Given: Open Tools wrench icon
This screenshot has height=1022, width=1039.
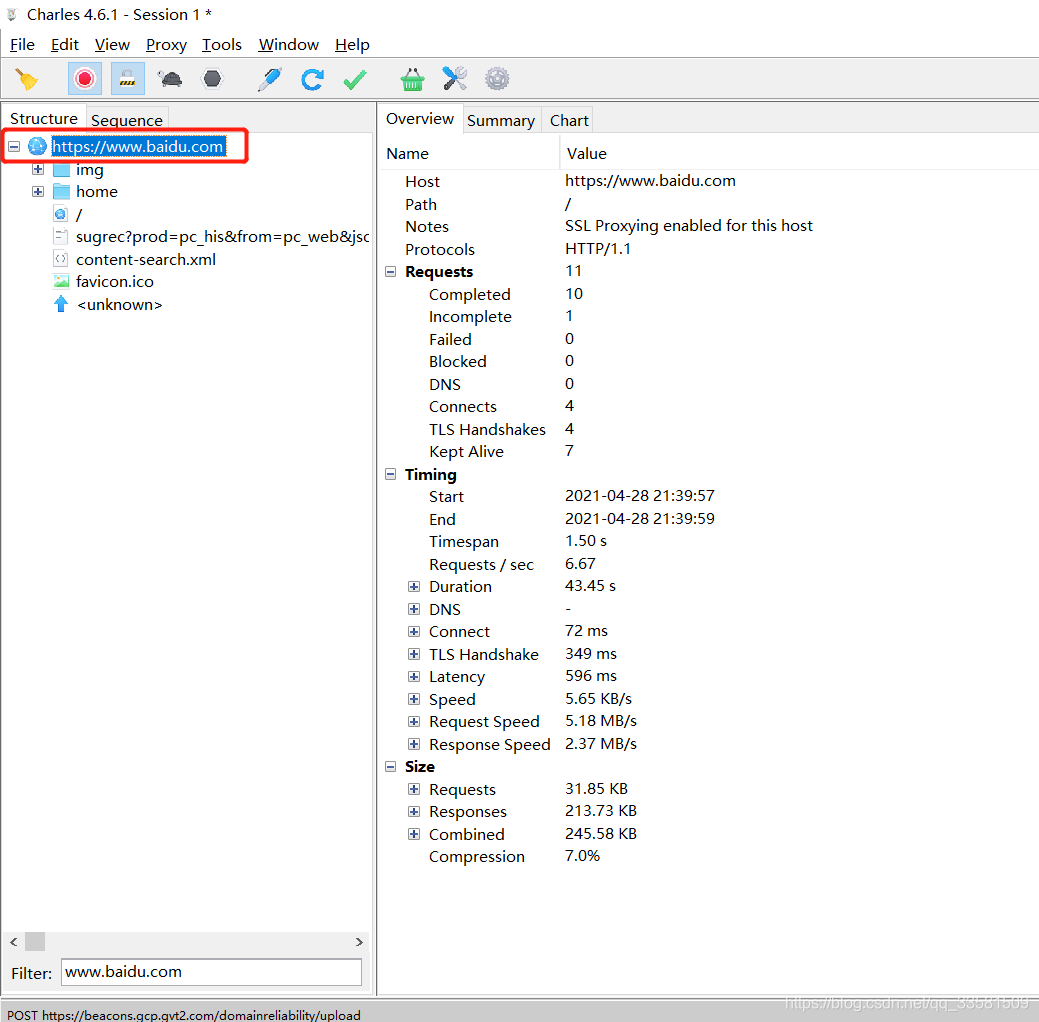Looking at the screenshot, I should [x=455, y=79].
